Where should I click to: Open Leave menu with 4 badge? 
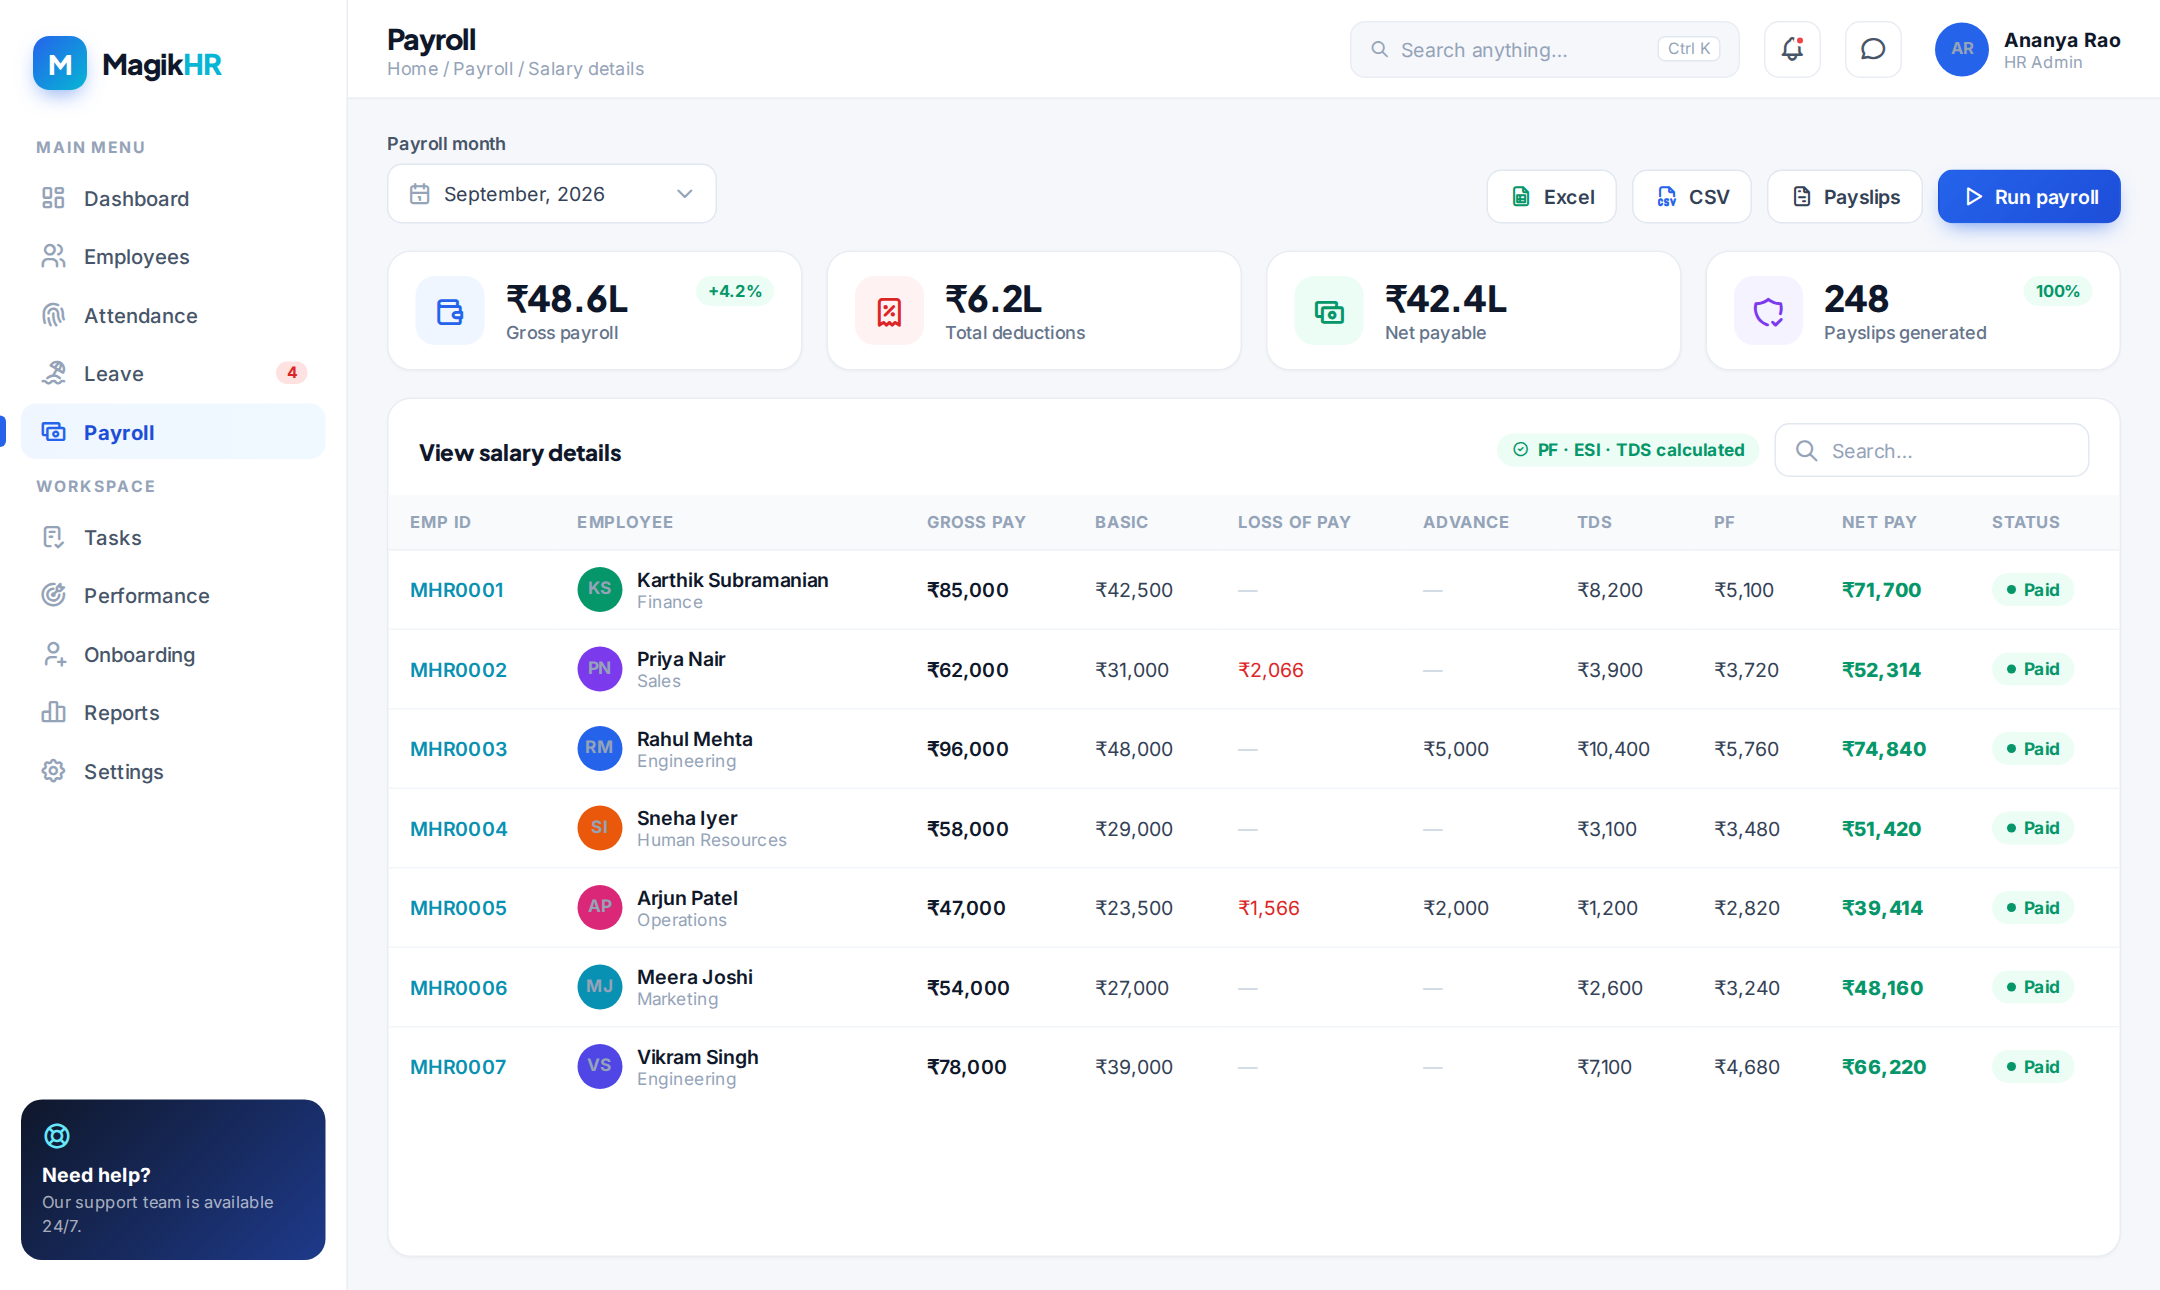pyautogui.click(x=173, y=373)
